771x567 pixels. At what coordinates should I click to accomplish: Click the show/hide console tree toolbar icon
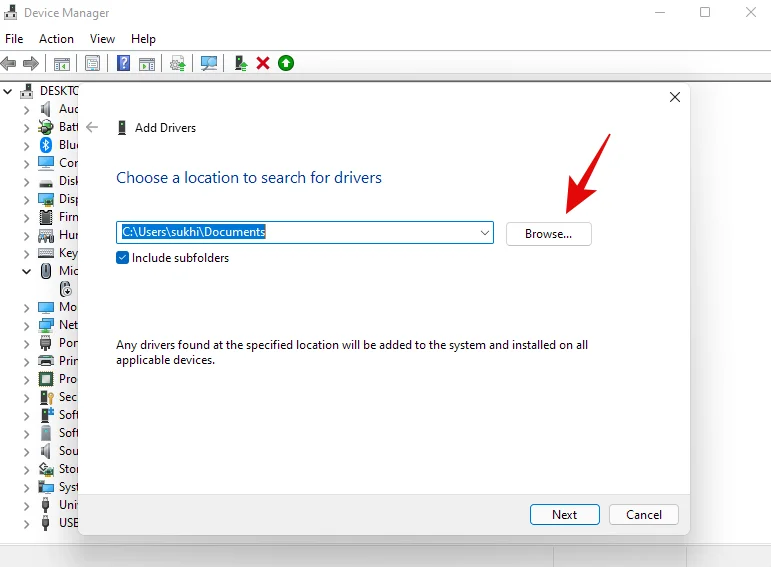point(62,63)
